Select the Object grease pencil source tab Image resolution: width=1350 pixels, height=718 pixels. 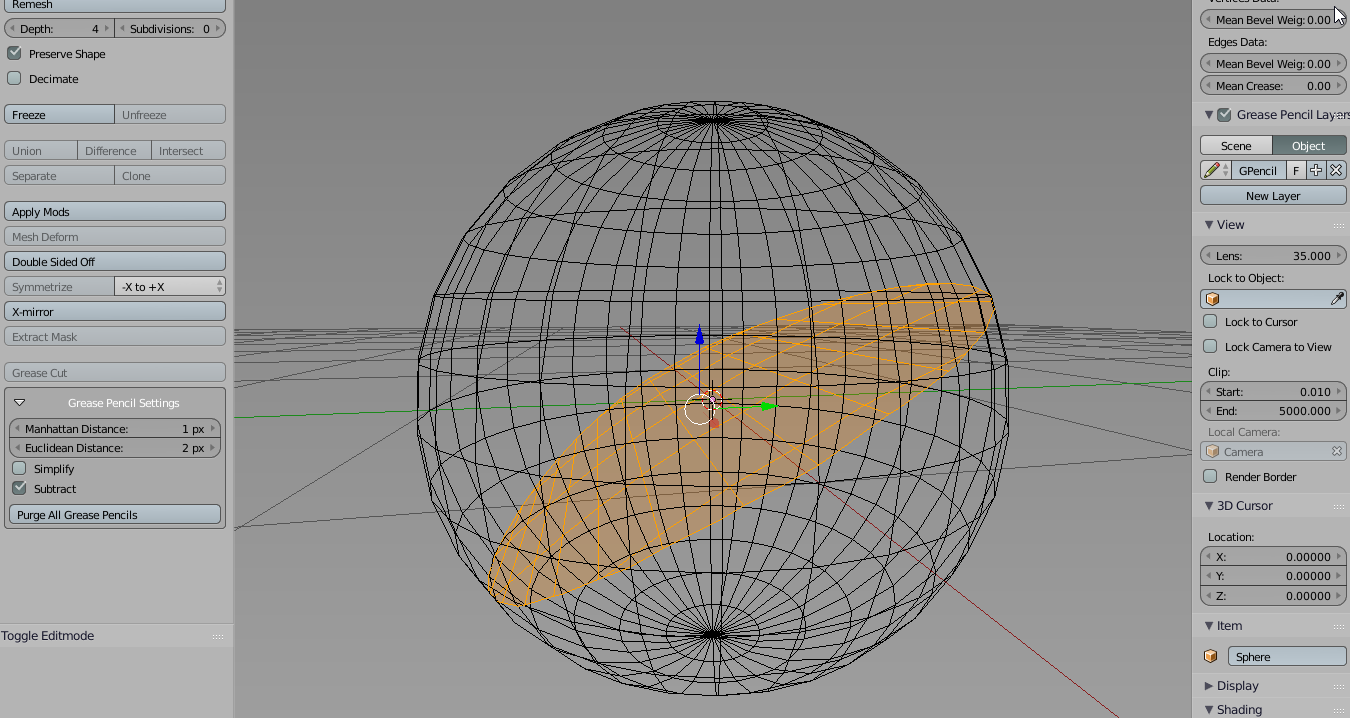[x=1309, y=146]
